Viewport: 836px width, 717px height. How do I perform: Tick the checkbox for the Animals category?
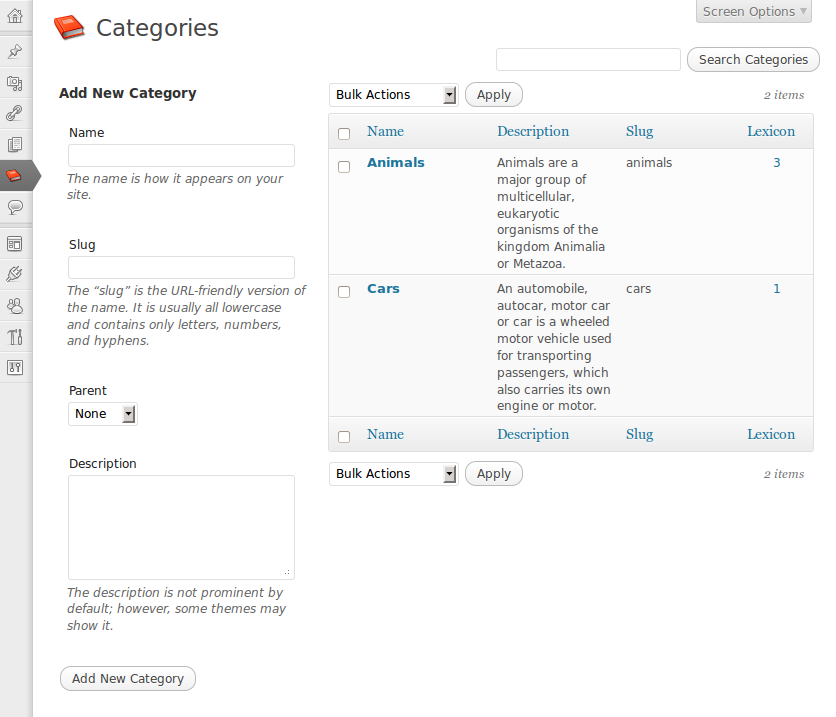coord(344,167)
